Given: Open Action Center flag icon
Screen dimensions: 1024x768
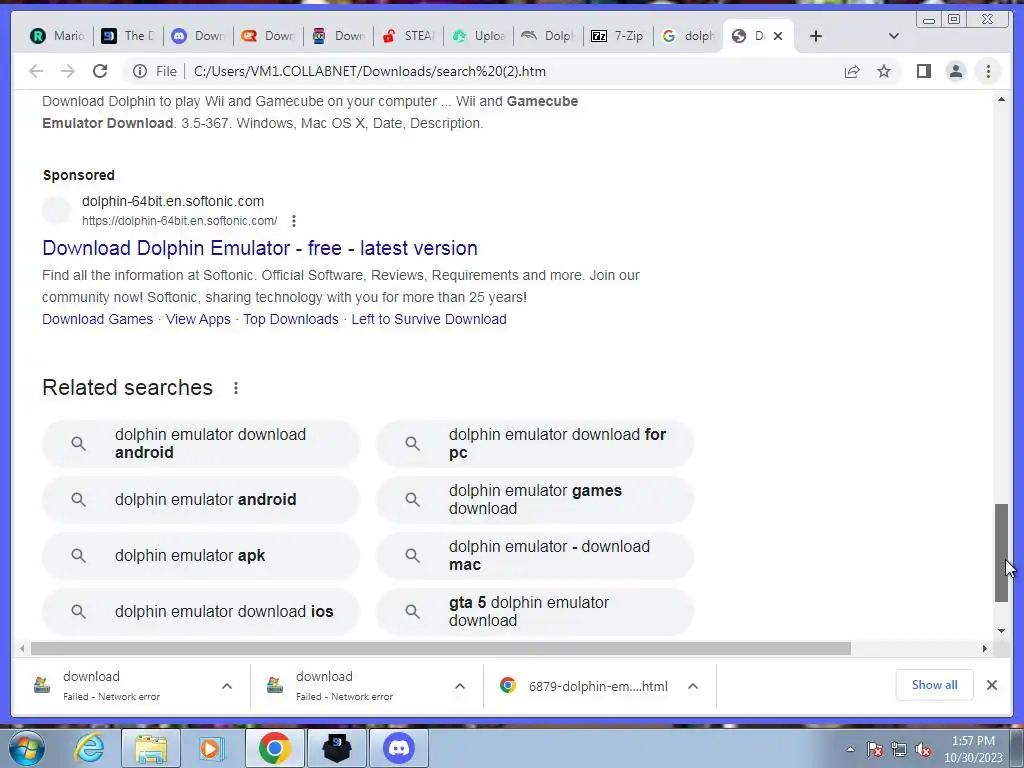Looking at the screenshot, I should click(x=874, y=749).
